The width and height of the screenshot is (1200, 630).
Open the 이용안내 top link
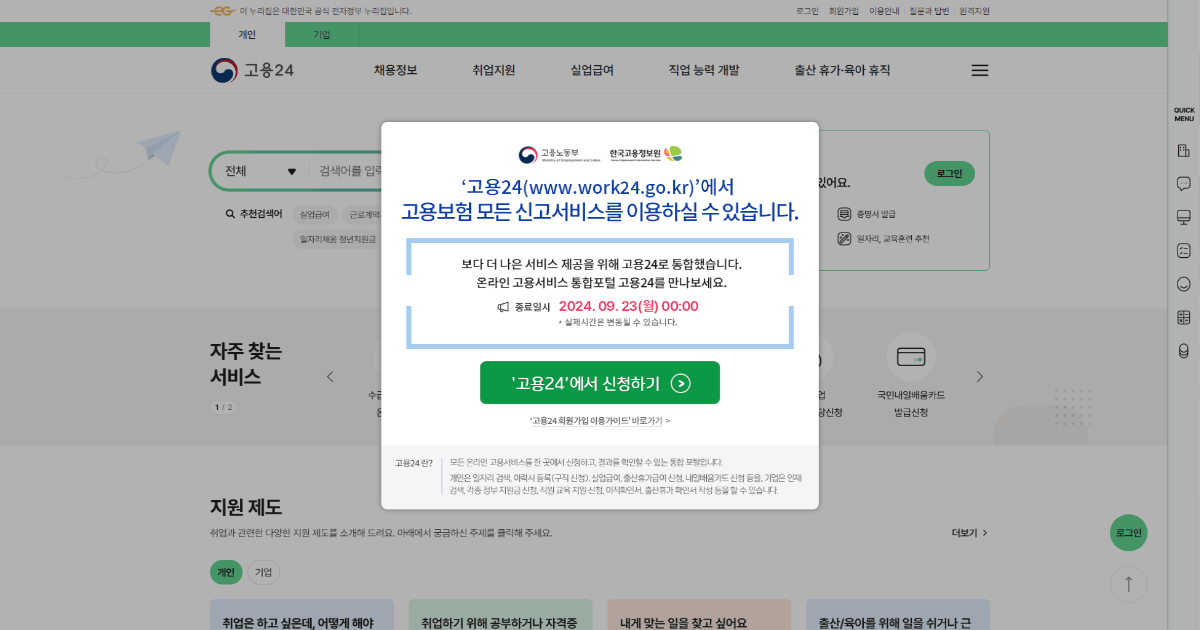pyautogui.click(x=884, y=11)
